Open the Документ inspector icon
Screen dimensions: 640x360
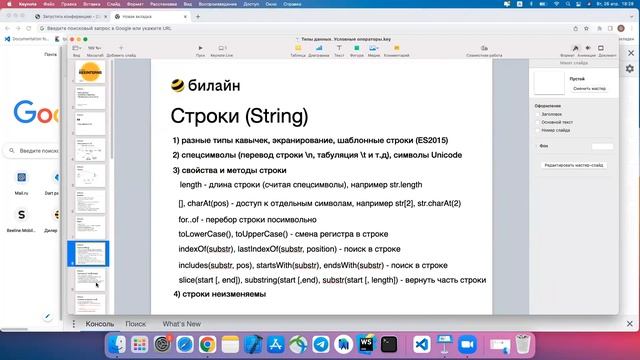[x=601, y=48]
